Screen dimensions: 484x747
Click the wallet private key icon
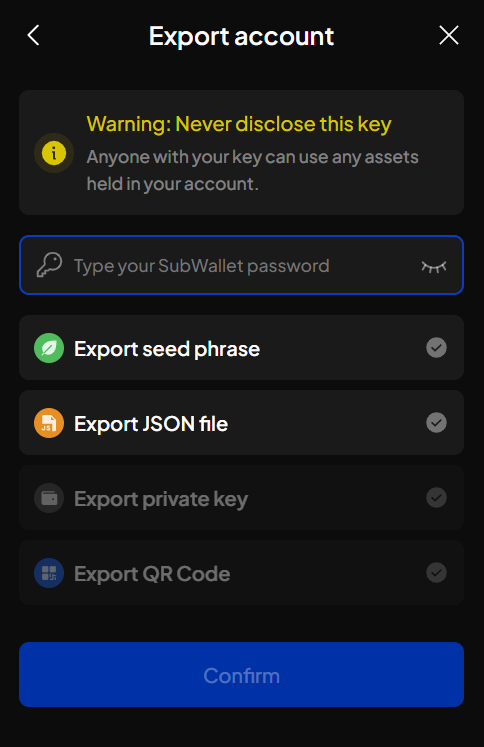click(49, 498)
